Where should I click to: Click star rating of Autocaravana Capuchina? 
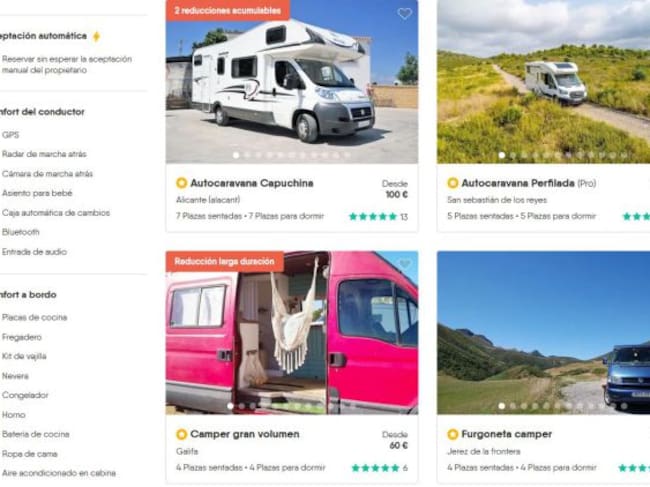(x=373, y=216)
